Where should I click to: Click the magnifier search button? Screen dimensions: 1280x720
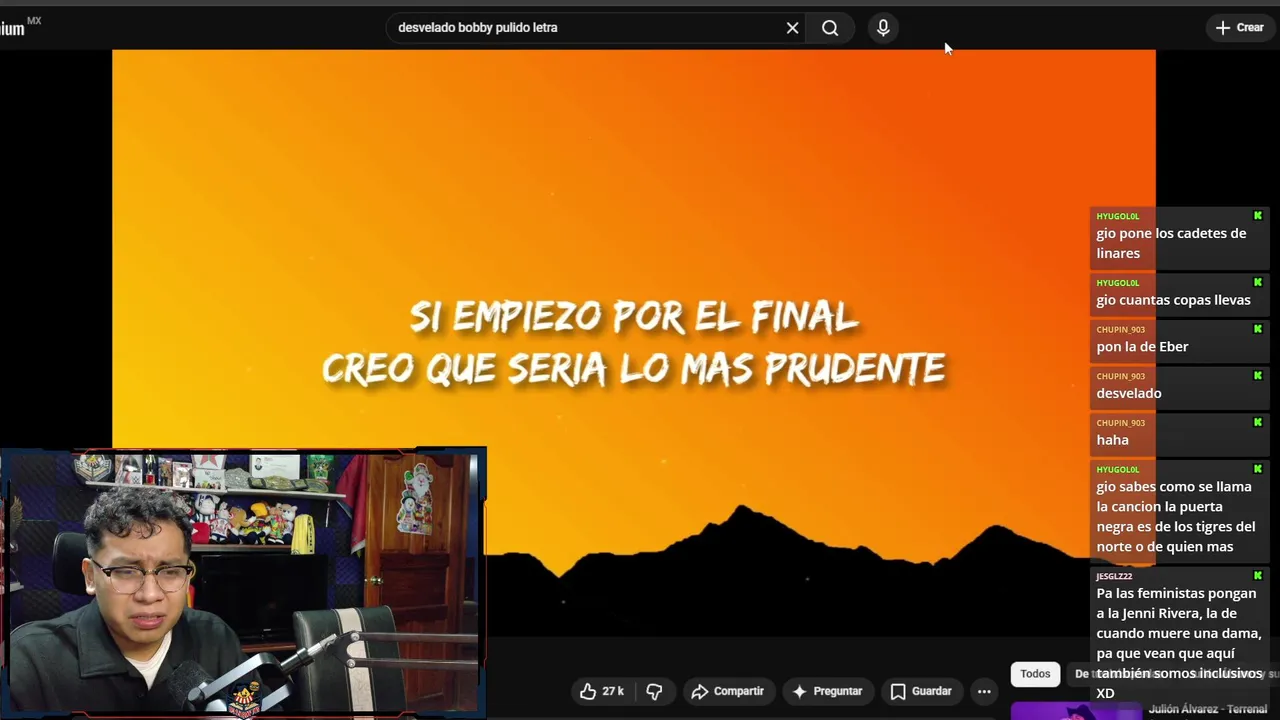(x=830, y=28)
